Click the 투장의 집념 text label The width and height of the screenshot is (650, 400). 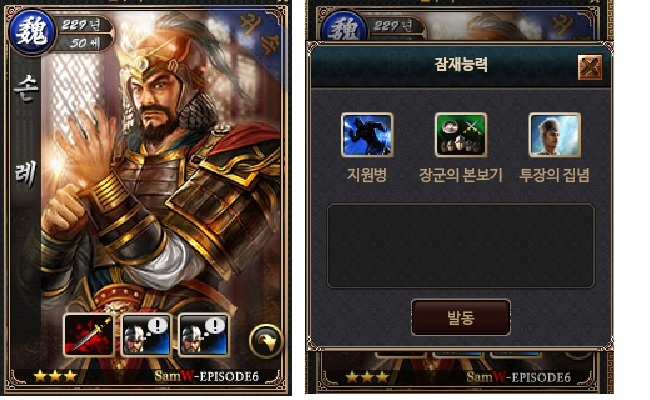555,175
